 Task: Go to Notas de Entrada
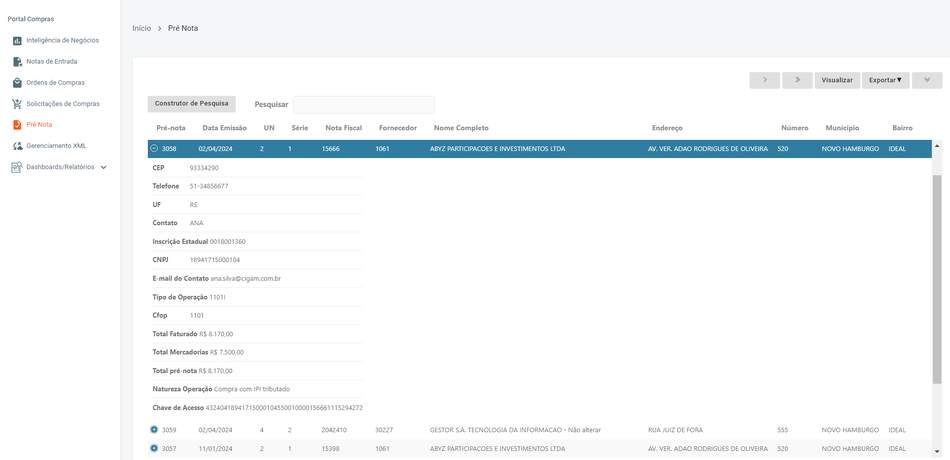click(x=51, y=62)
